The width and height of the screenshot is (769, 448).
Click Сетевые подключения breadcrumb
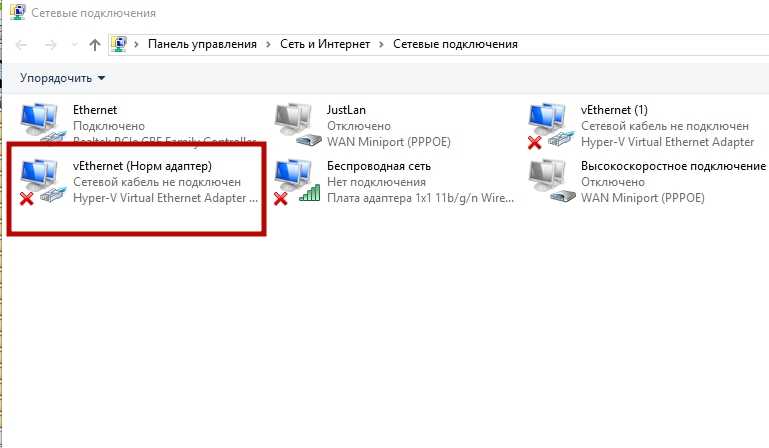point(455,44)
